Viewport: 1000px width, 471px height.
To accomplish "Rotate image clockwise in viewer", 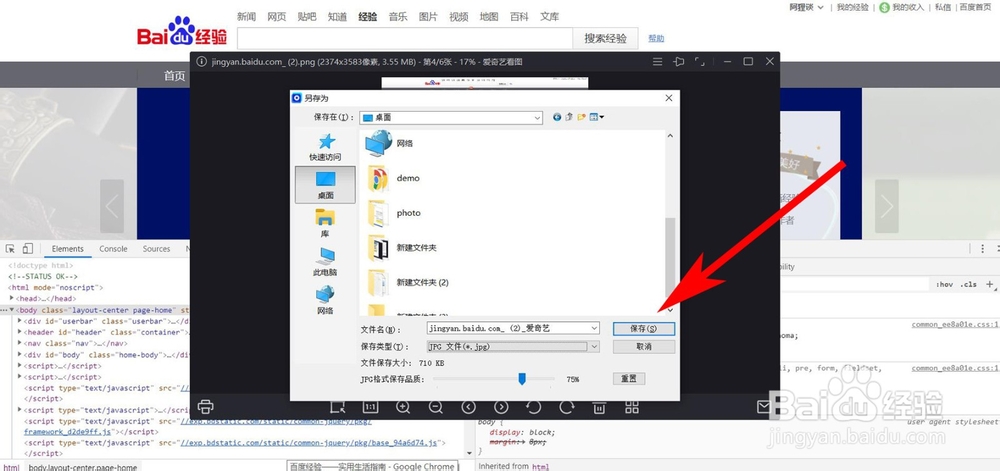I will point(566,407).
